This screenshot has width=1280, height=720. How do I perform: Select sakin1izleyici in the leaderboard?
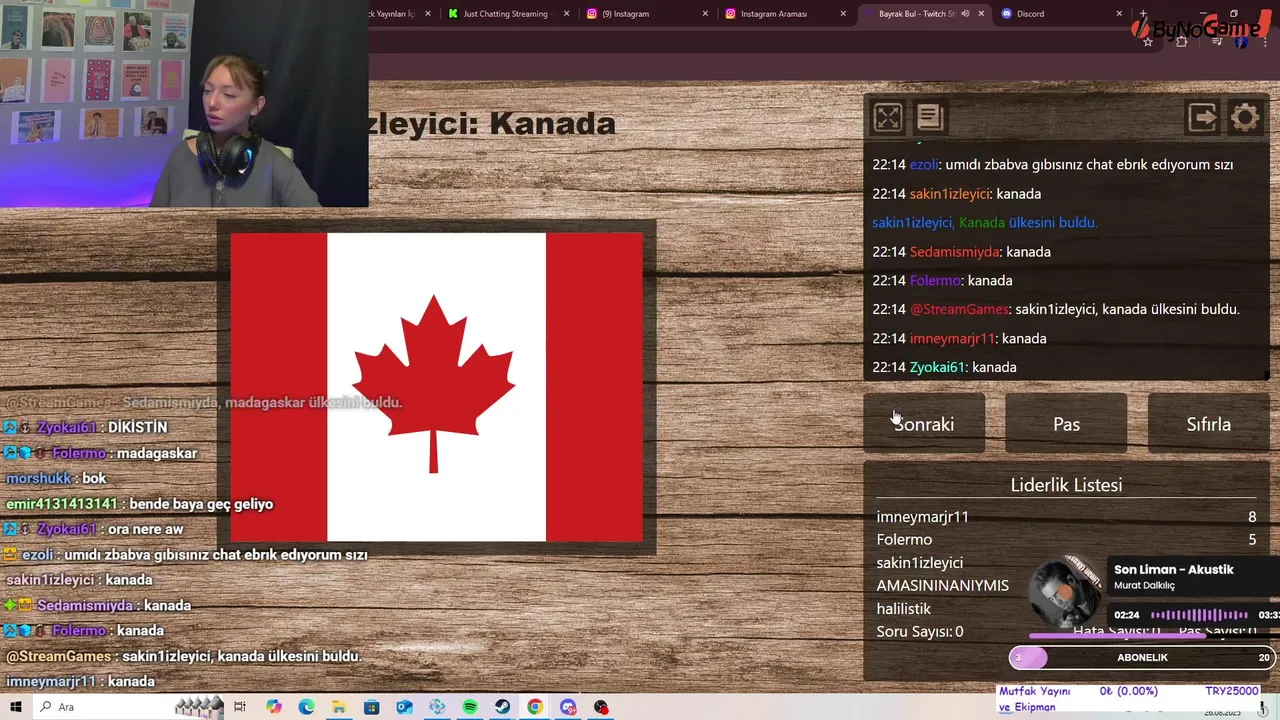point(919,563)
